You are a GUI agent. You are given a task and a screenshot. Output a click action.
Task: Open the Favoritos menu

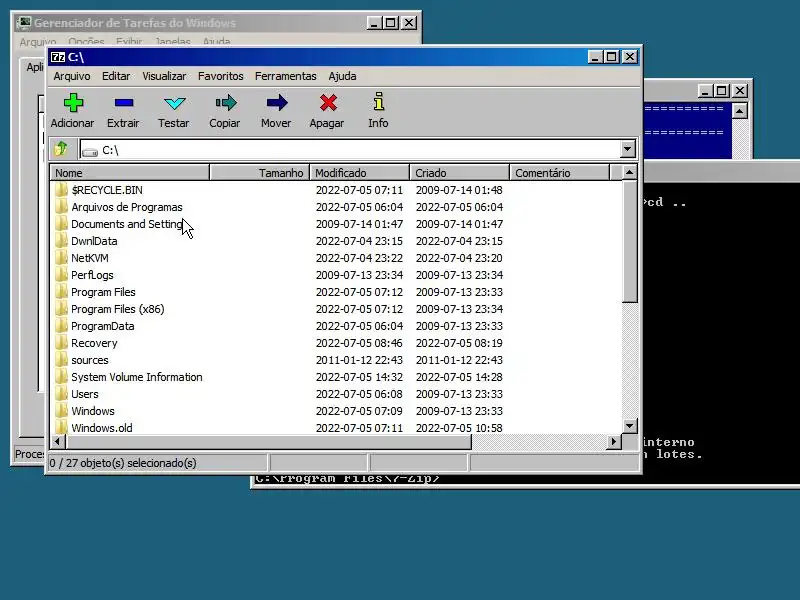[220, 76]
